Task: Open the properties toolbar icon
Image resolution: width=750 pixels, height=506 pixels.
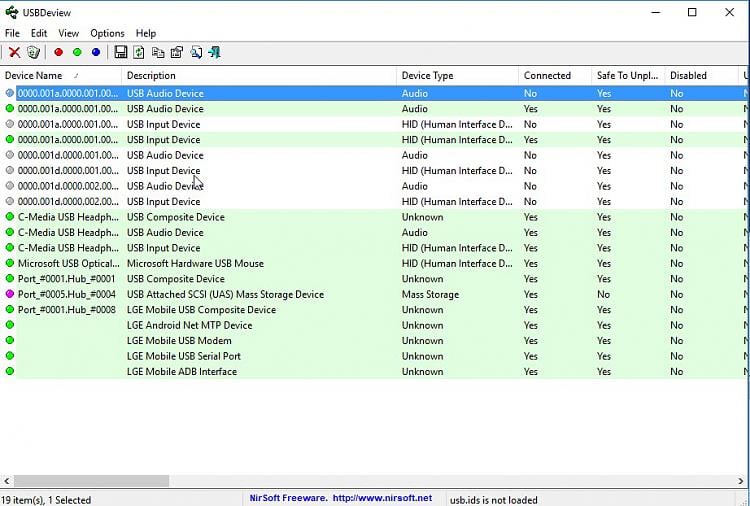Action: coord(176,52)
